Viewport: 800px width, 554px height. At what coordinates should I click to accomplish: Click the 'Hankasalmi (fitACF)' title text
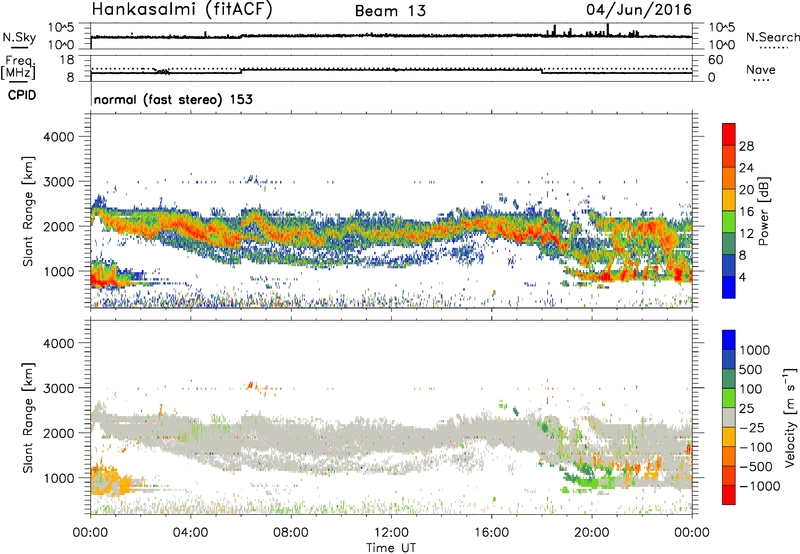pos(182,10)
